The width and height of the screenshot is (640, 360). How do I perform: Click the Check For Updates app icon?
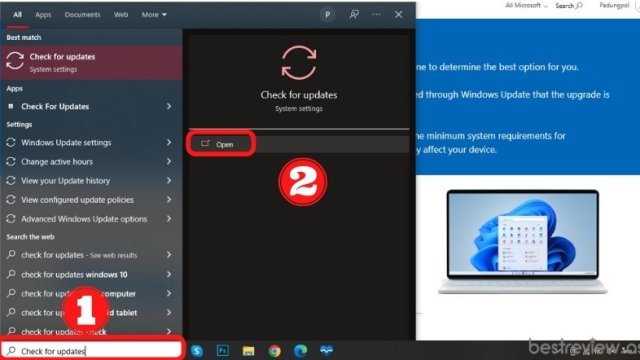(x=11, y=107)
